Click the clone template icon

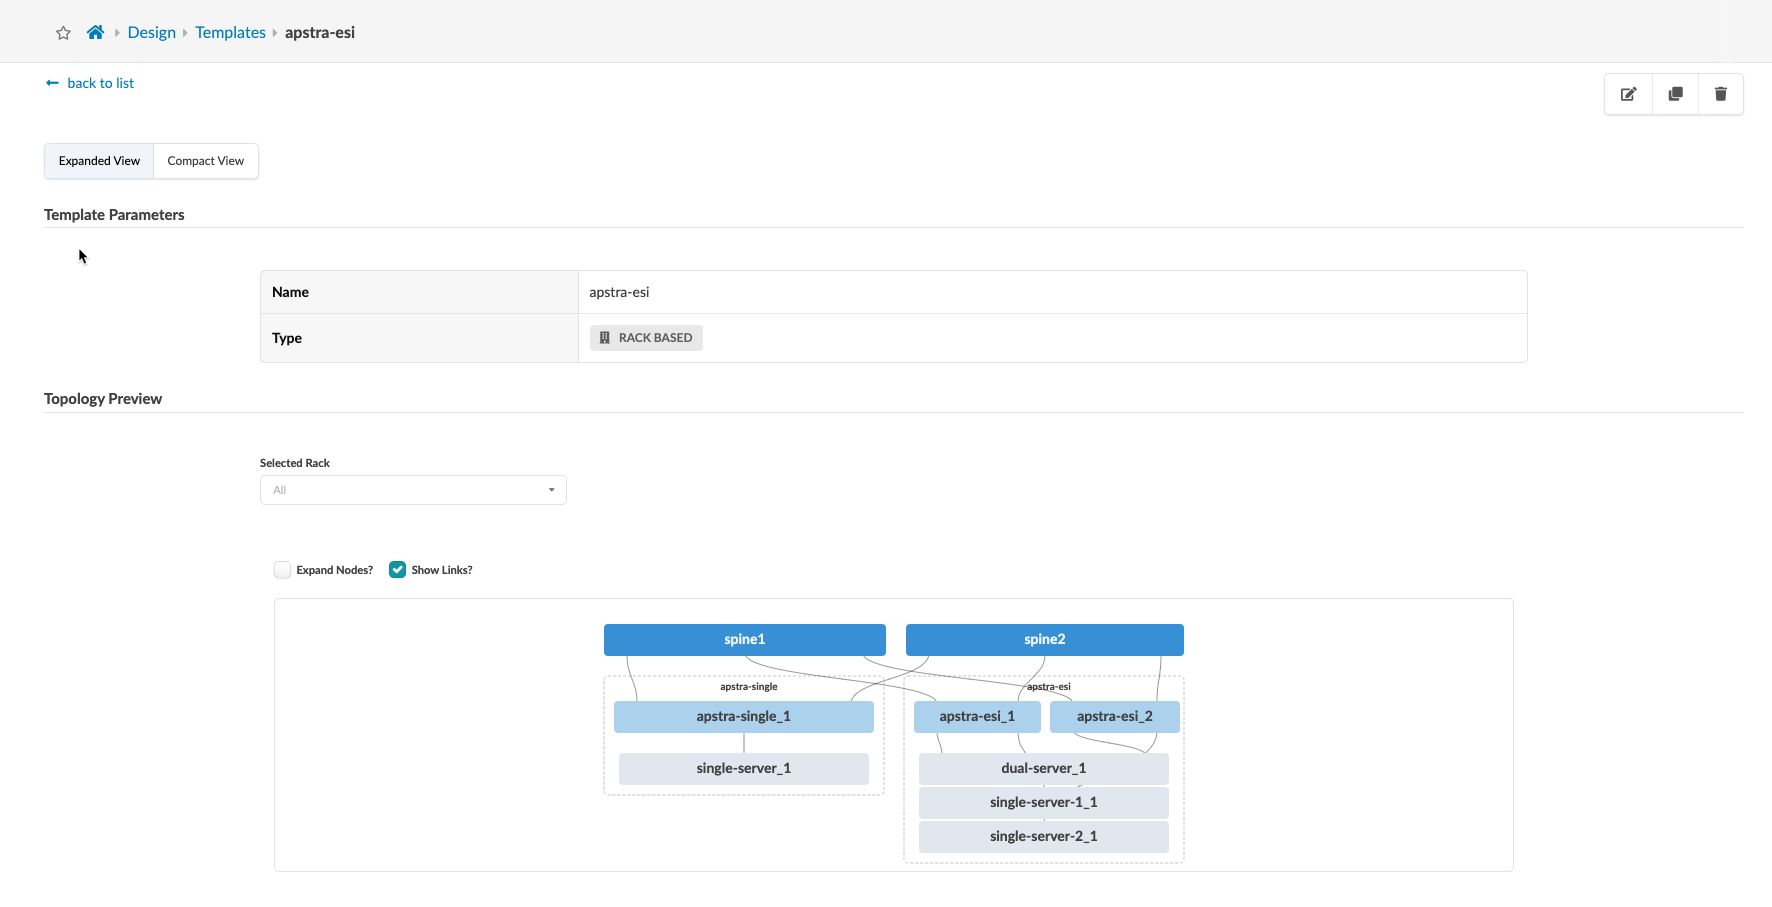tap(1675, 94)
